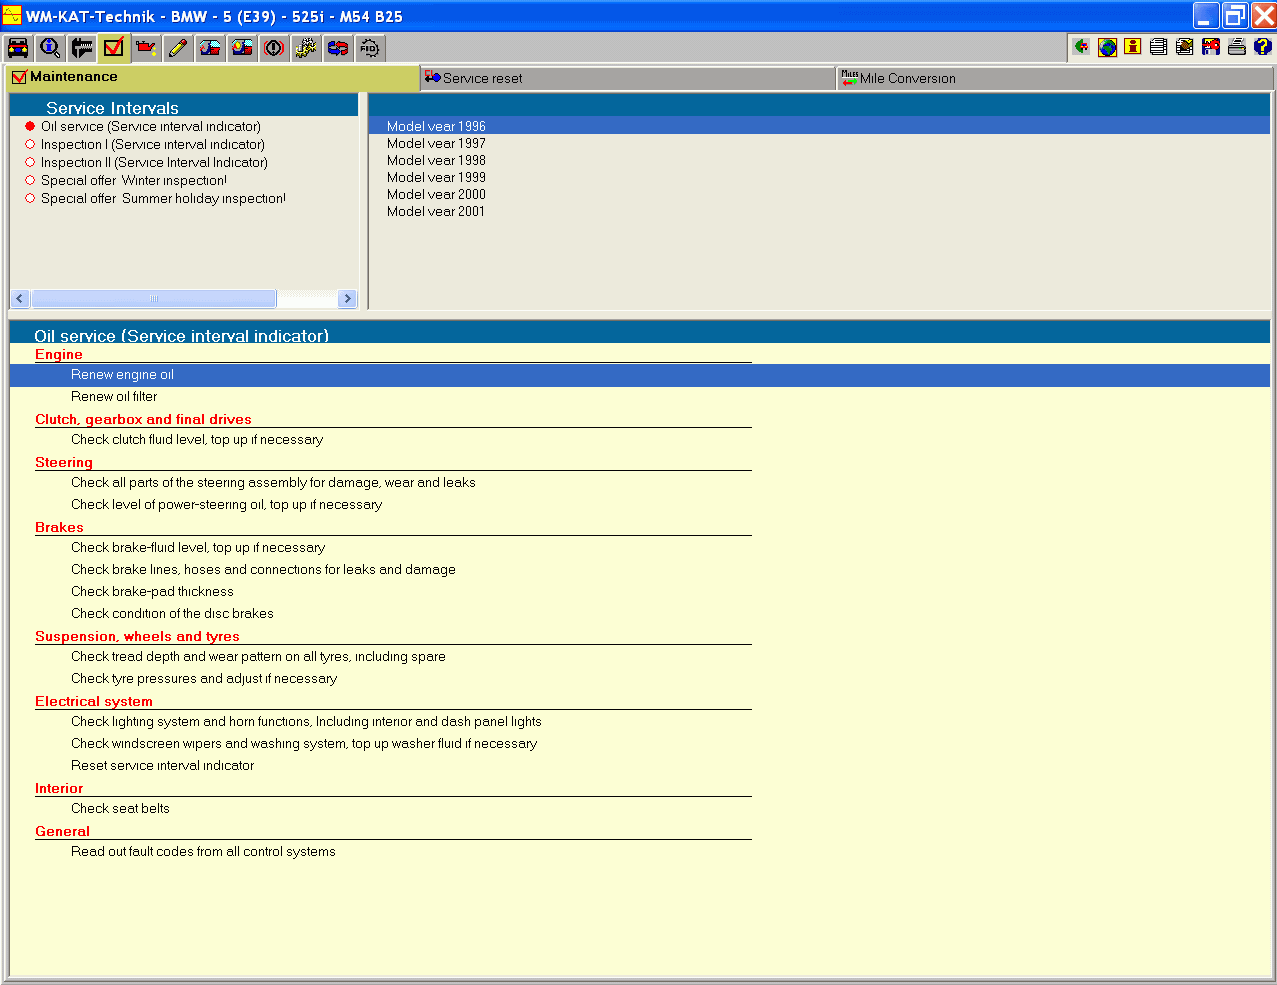Click the app icon in the title bar

tap(12, 15)
